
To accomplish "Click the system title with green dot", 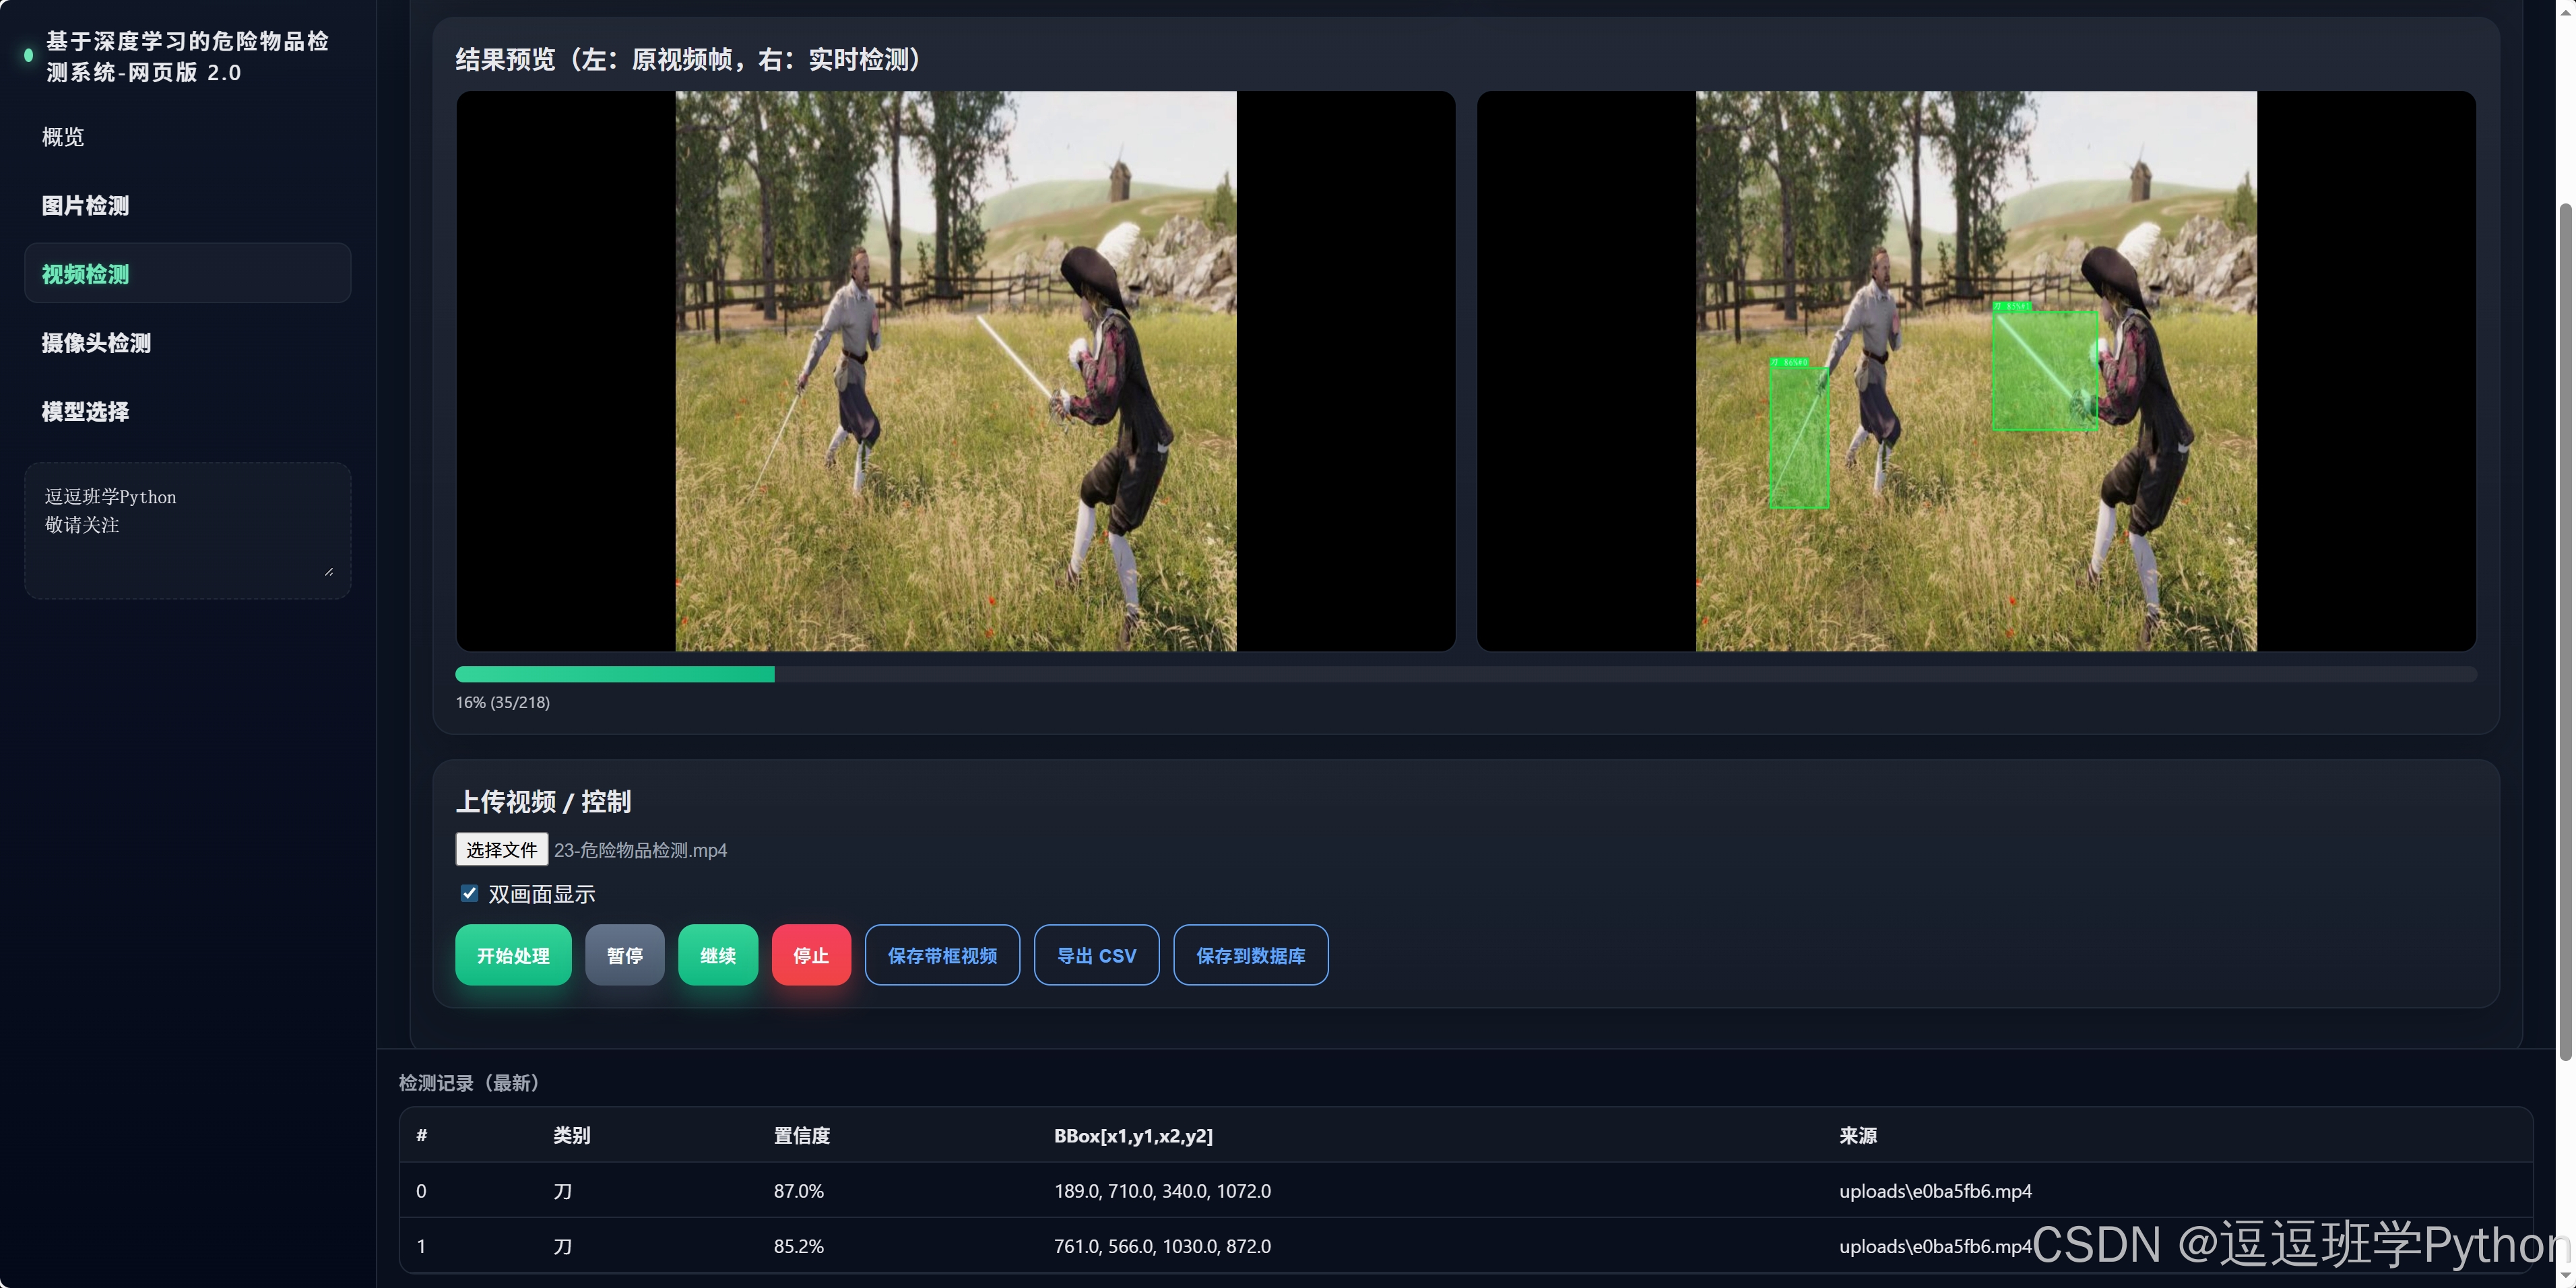I will tap(177, 56).
